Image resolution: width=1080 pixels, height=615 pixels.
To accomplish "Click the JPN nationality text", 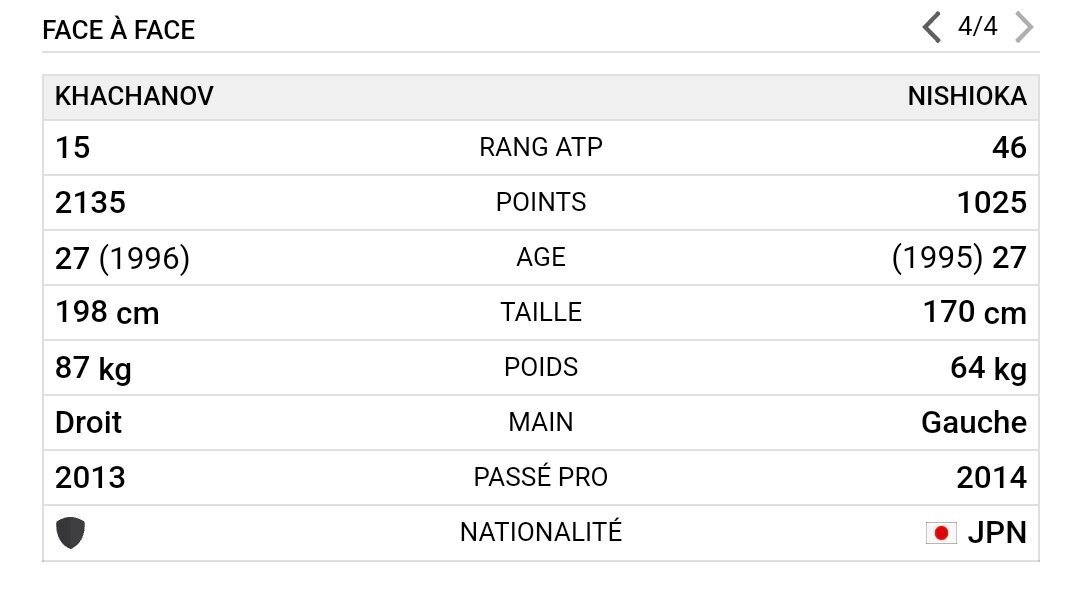I will coord(996,533).
